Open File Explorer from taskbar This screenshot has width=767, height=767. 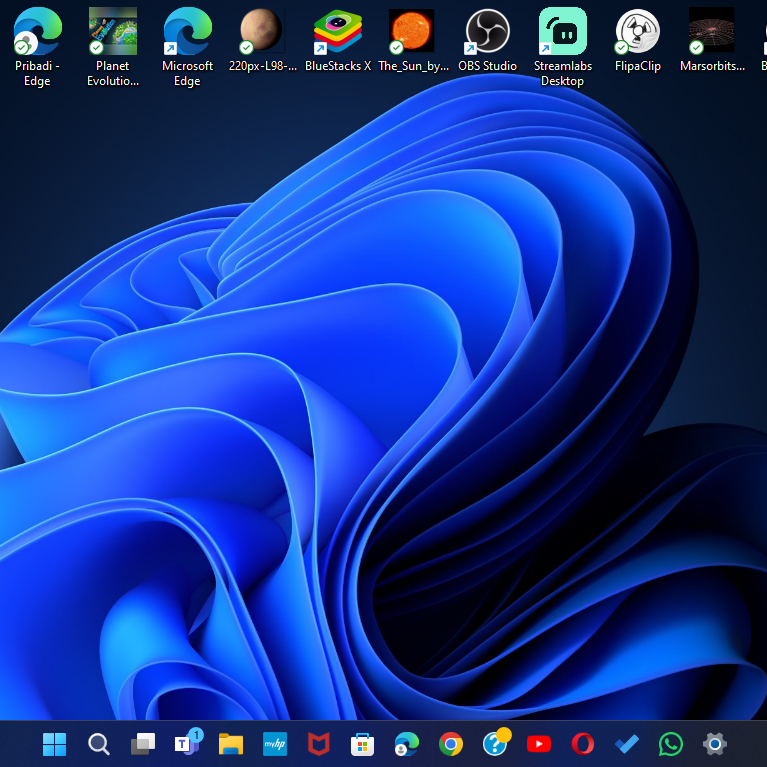point(231,744)
